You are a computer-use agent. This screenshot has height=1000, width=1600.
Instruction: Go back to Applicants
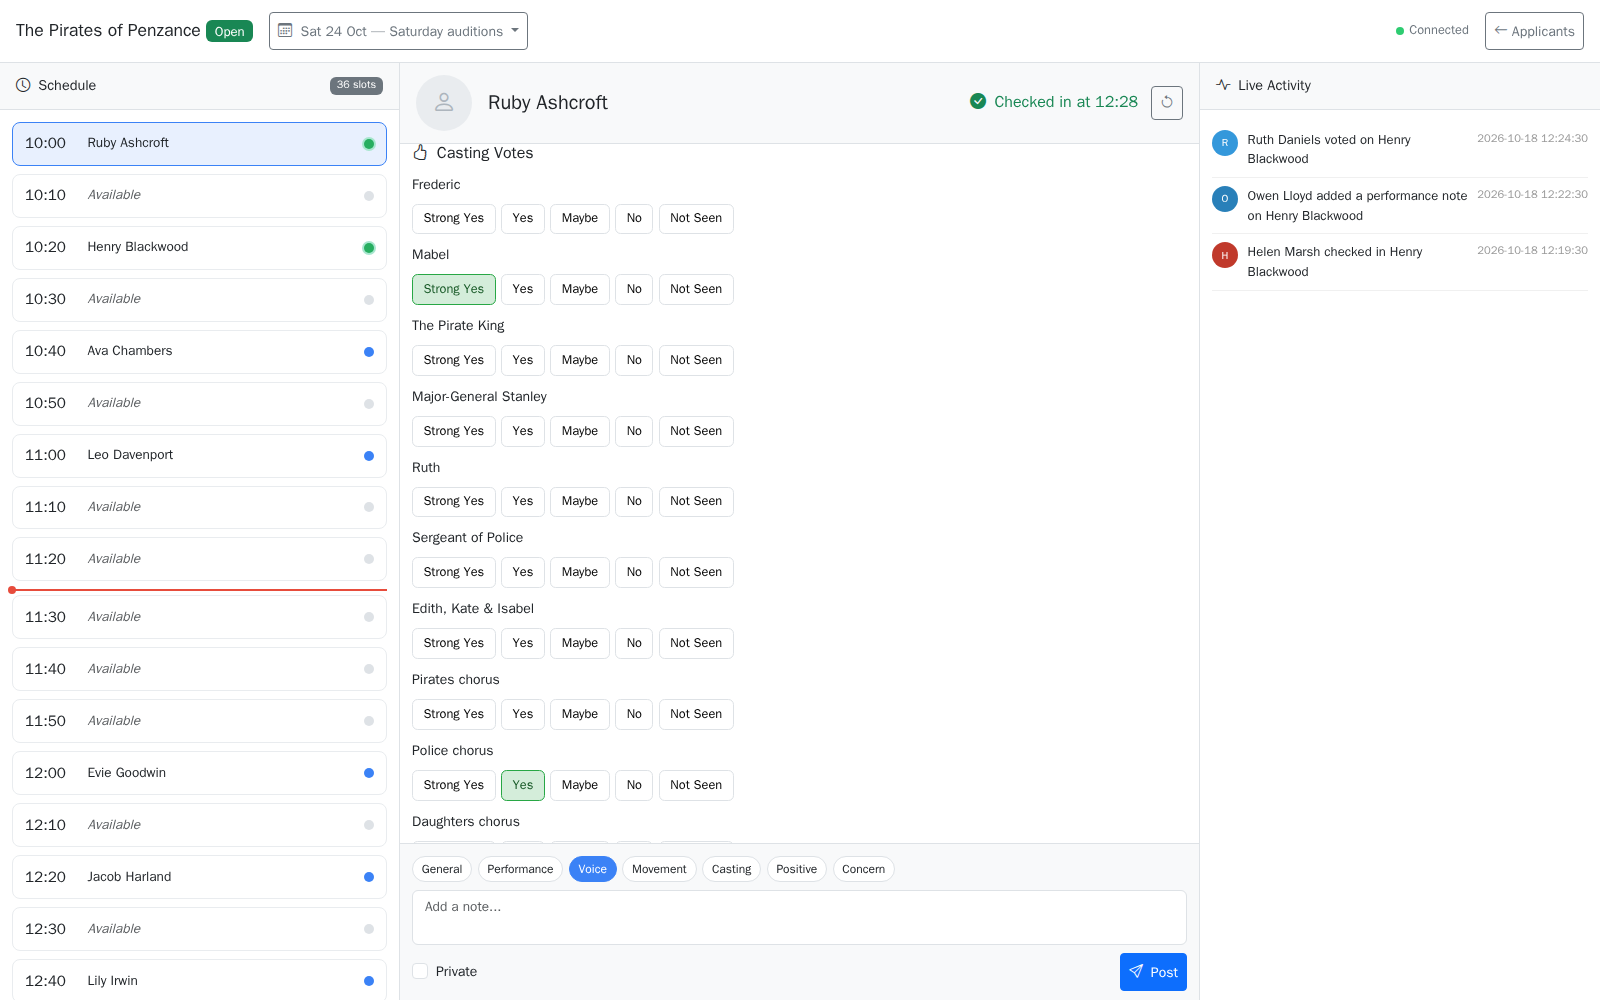point(1534,31)
